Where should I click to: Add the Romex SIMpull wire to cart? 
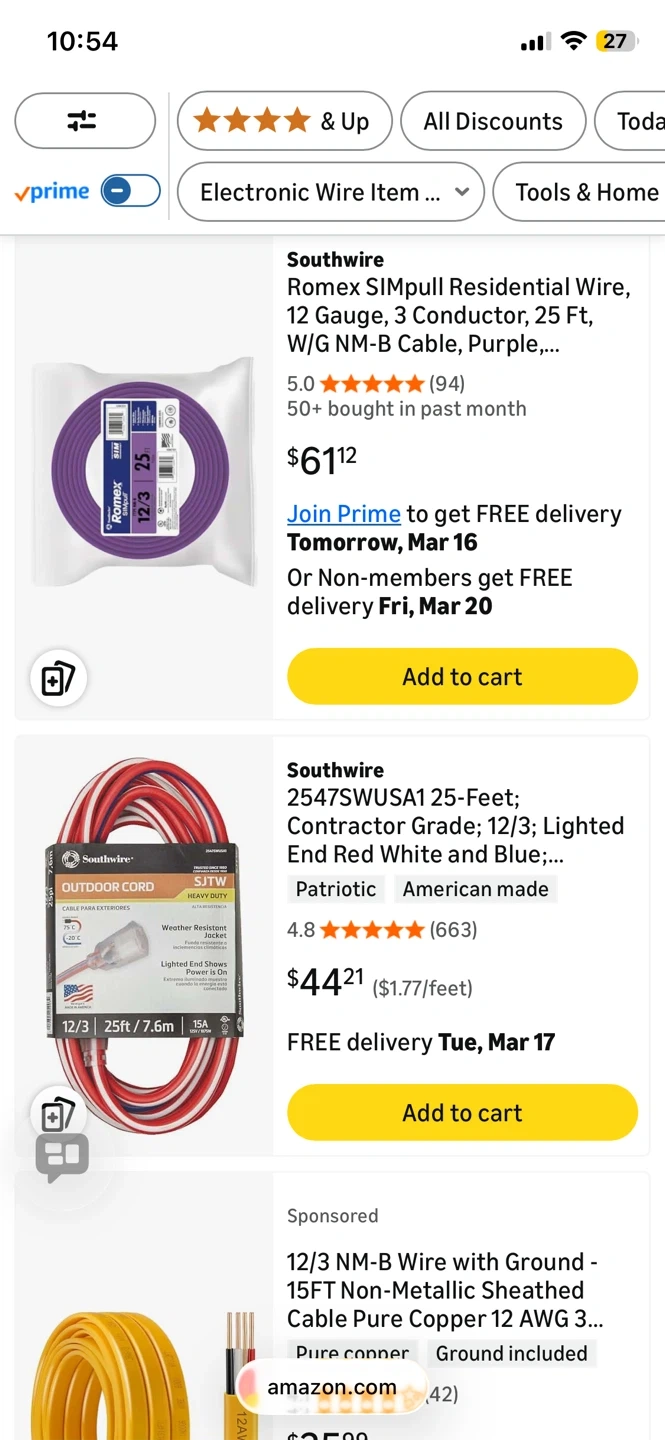click(x=462, y=677)
